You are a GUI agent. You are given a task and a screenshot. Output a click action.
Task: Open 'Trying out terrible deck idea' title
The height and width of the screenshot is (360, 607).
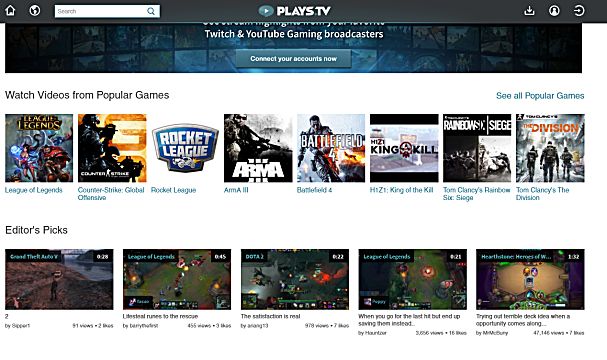[523, 320]
